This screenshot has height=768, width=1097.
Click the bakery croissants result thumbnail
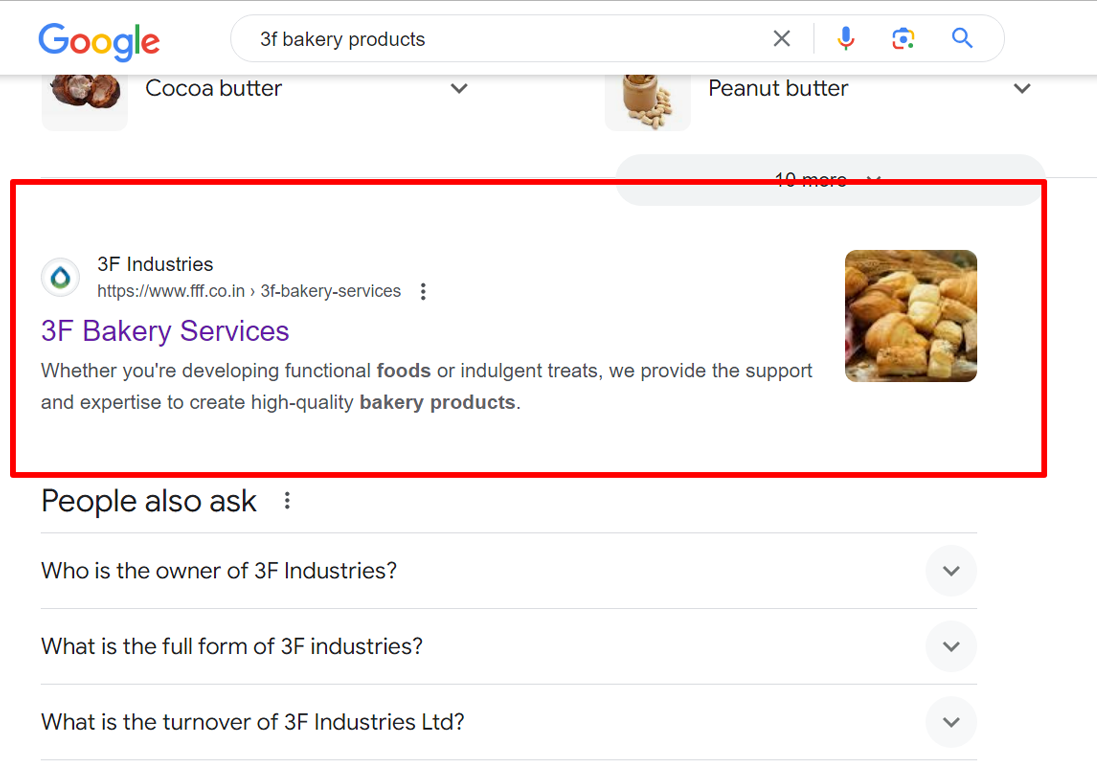coord(911,315)
